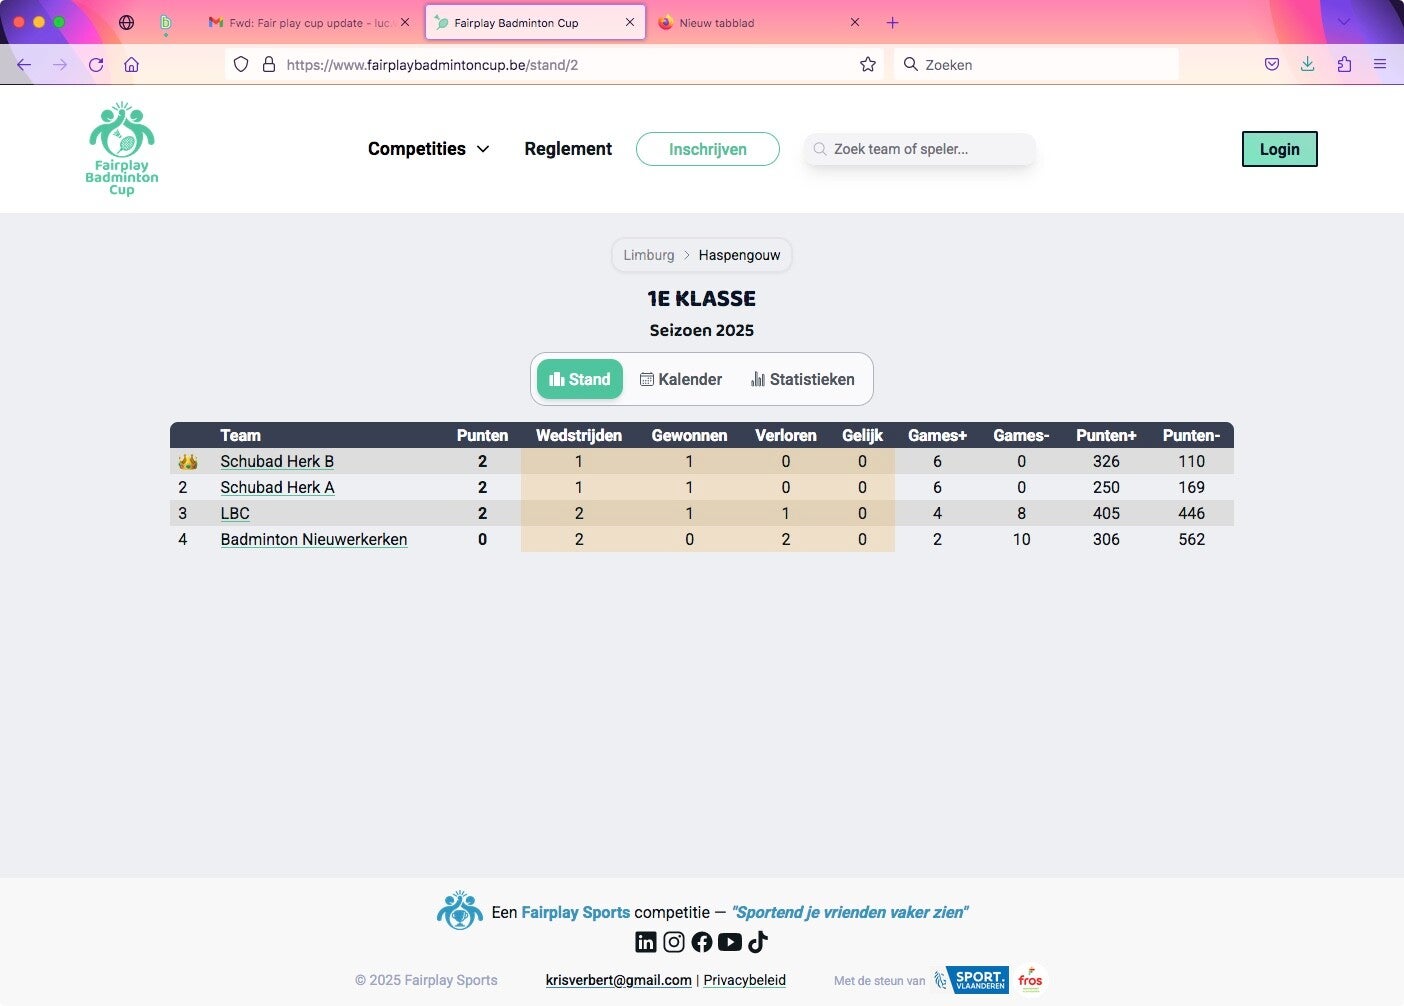This screenshot has width=1404, height=1006.
Task: Click the Limburg breadcrumb link
Action: click(649, 255)
